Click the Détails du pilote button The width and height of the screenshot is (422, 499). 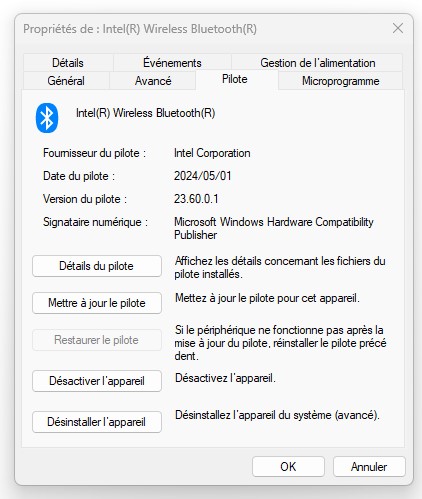(97, 266)
